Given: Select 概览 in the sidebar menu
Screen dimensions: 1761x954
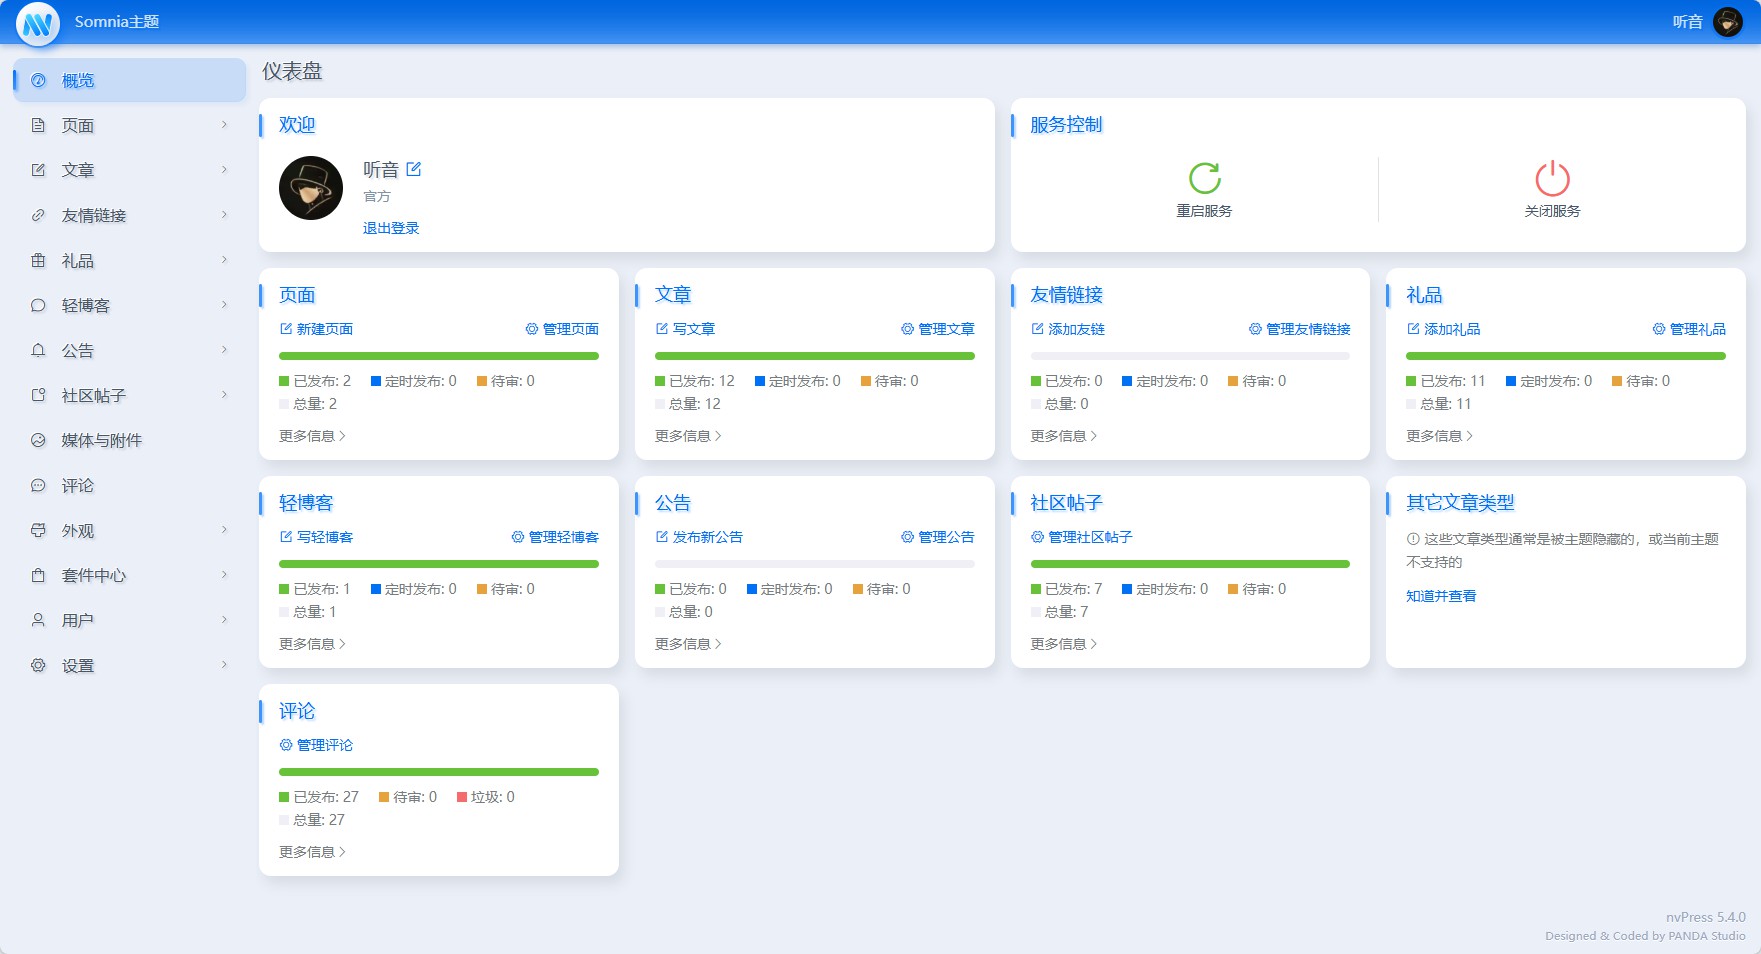Looking at the screenshot, I should click(x=130, y=80).
